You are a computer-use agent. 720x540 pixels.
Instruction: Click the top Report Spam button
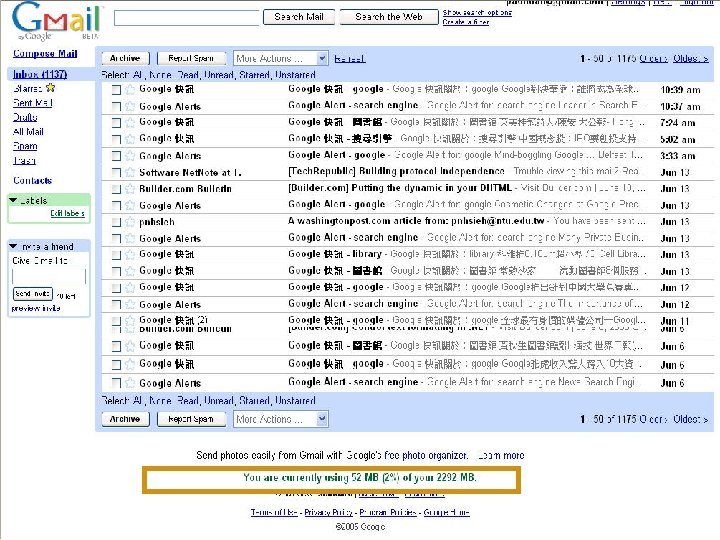point(191,58)
